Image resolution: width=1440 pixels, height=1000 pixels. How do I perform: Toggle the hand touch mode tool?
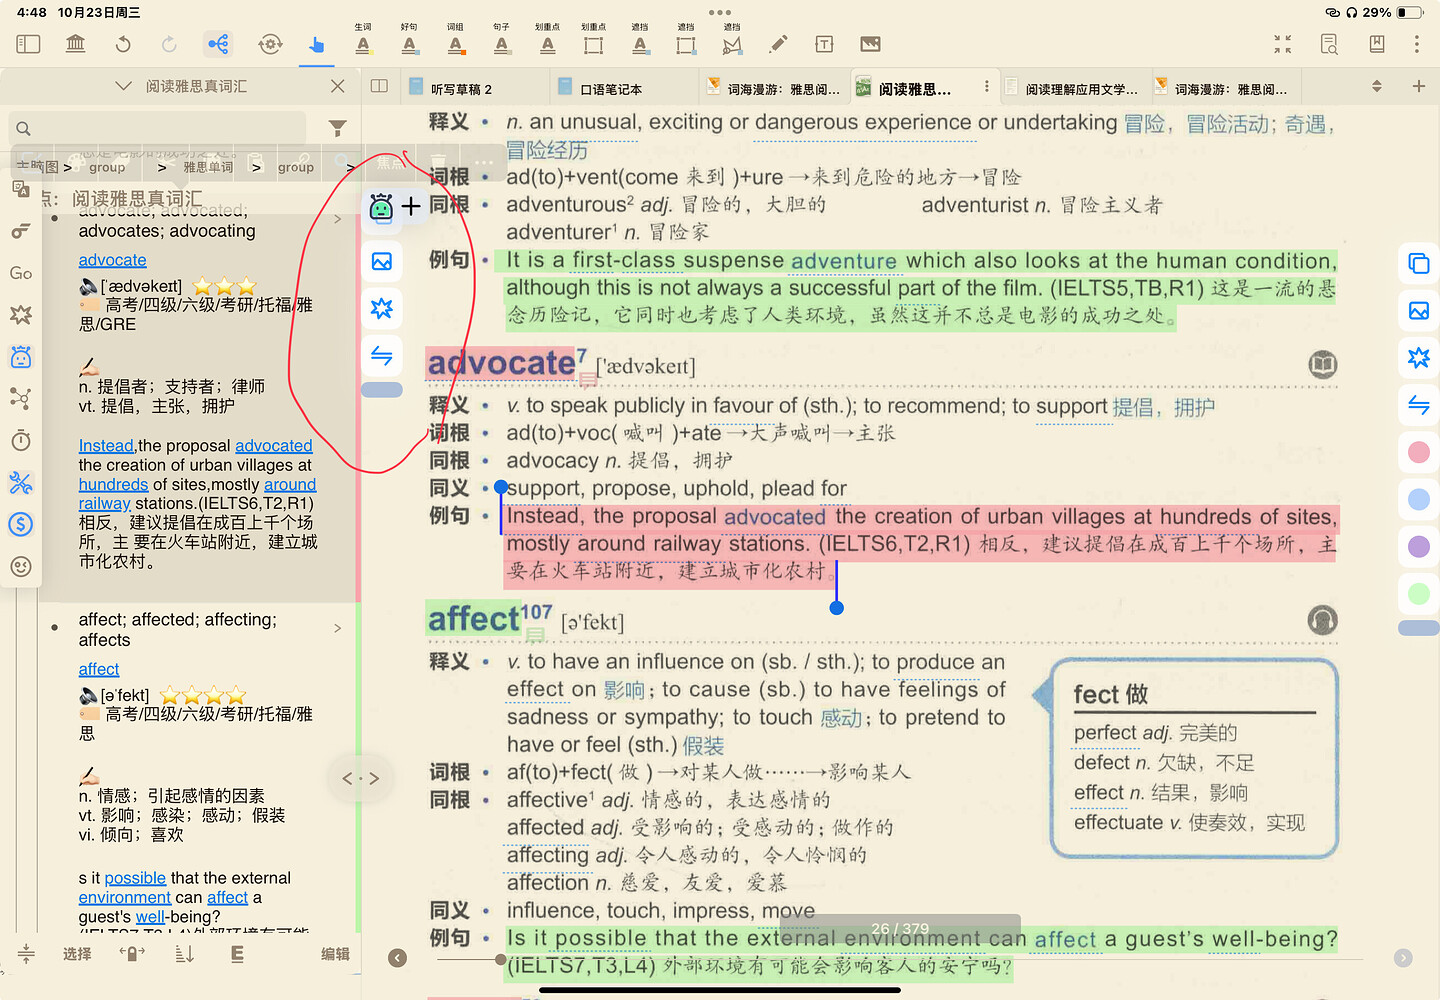tap(316, 44)
